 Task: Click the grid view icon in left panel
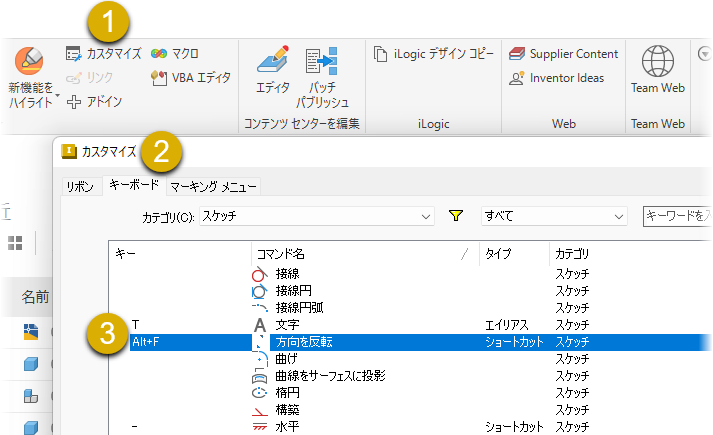coord(15,243)
